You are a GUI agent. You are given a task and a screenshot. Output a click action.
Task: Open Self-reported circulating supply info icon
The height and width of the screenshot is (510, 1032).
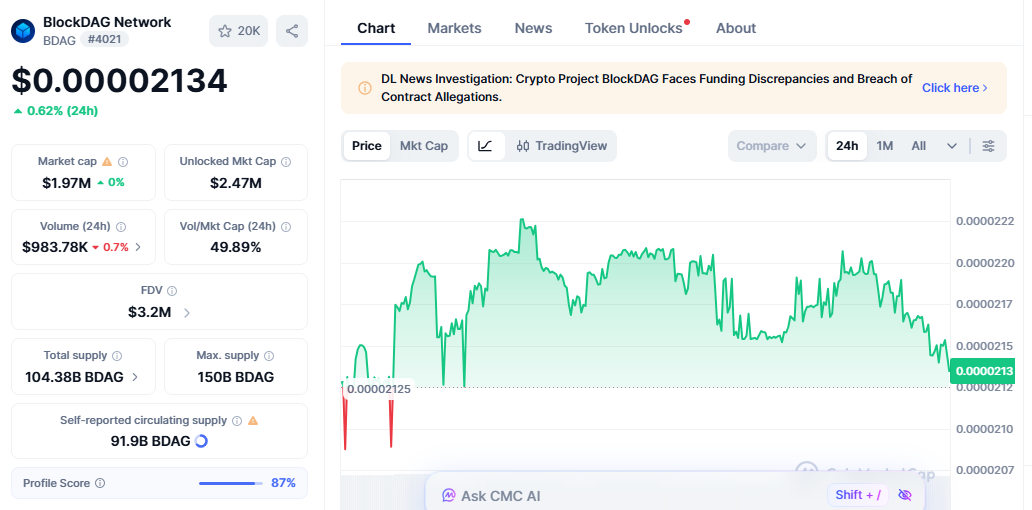237,421
